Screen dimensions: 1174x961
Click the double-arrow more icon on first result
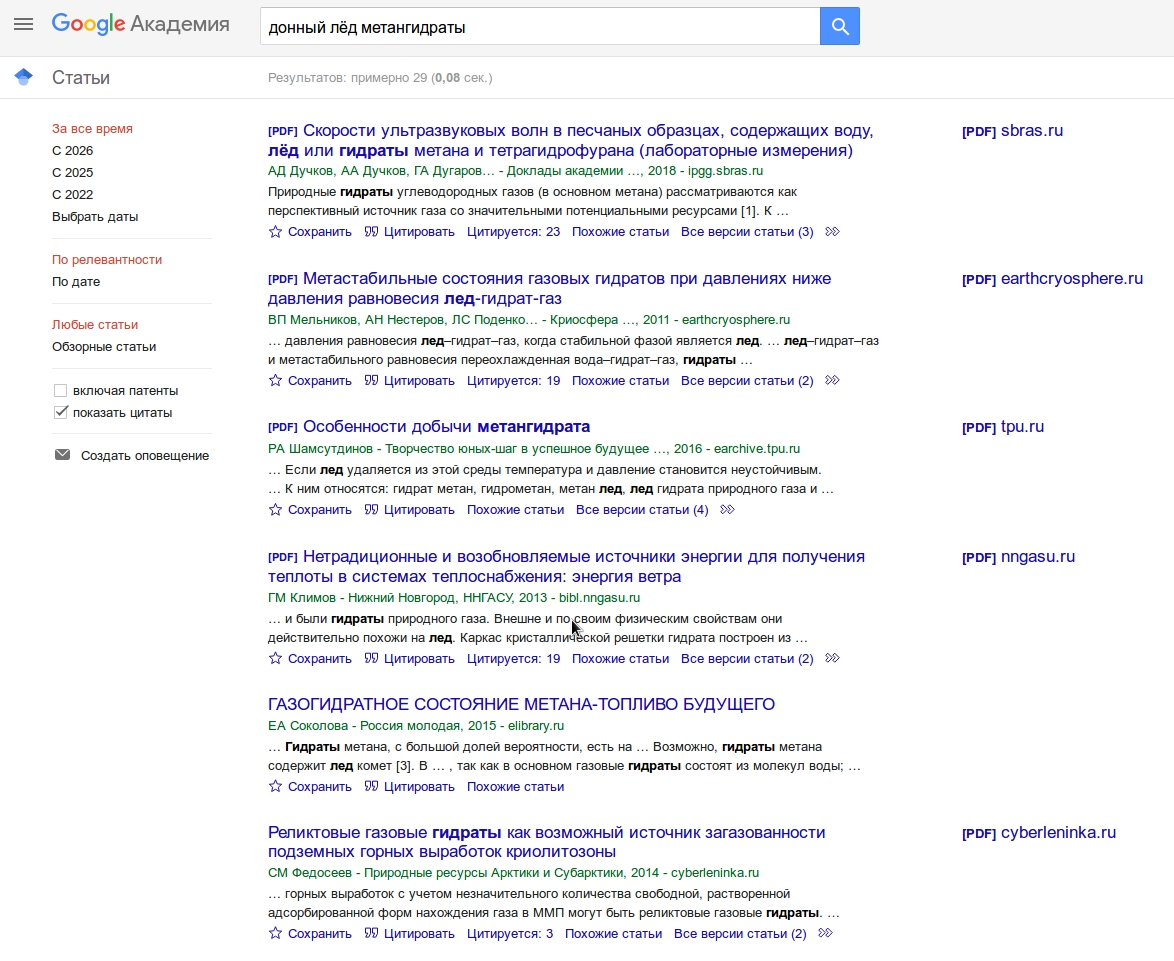[x=832, y=232]
